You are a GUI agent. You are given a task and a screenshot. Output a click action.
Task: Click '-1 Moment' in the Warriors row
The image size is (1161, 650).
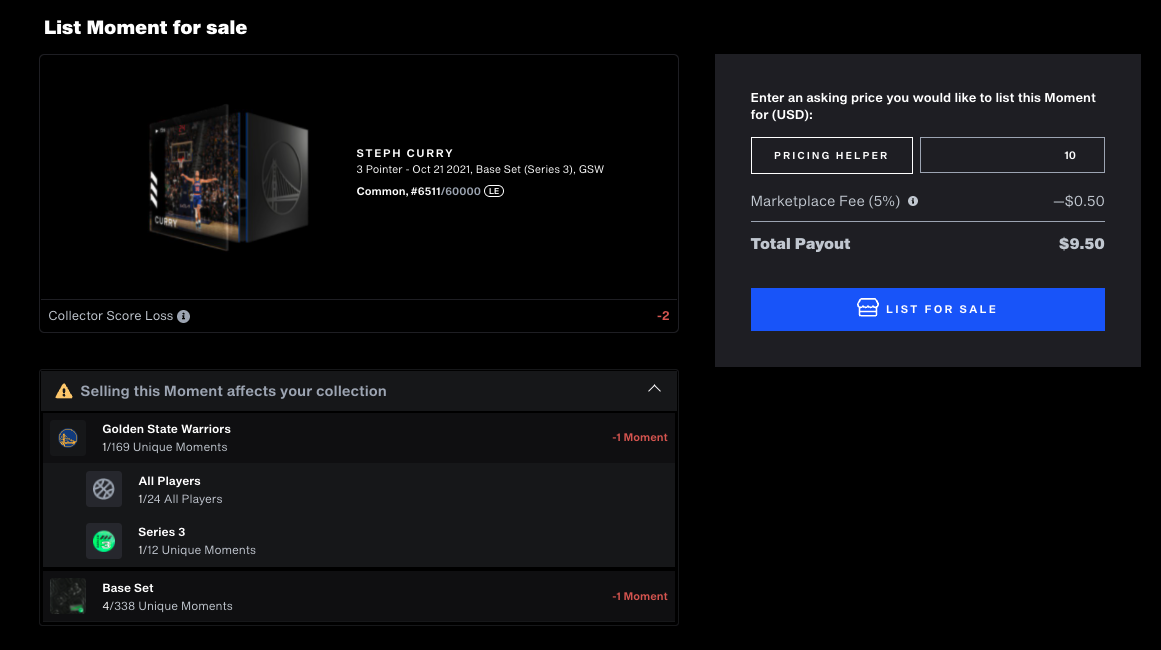pos(640,438)
